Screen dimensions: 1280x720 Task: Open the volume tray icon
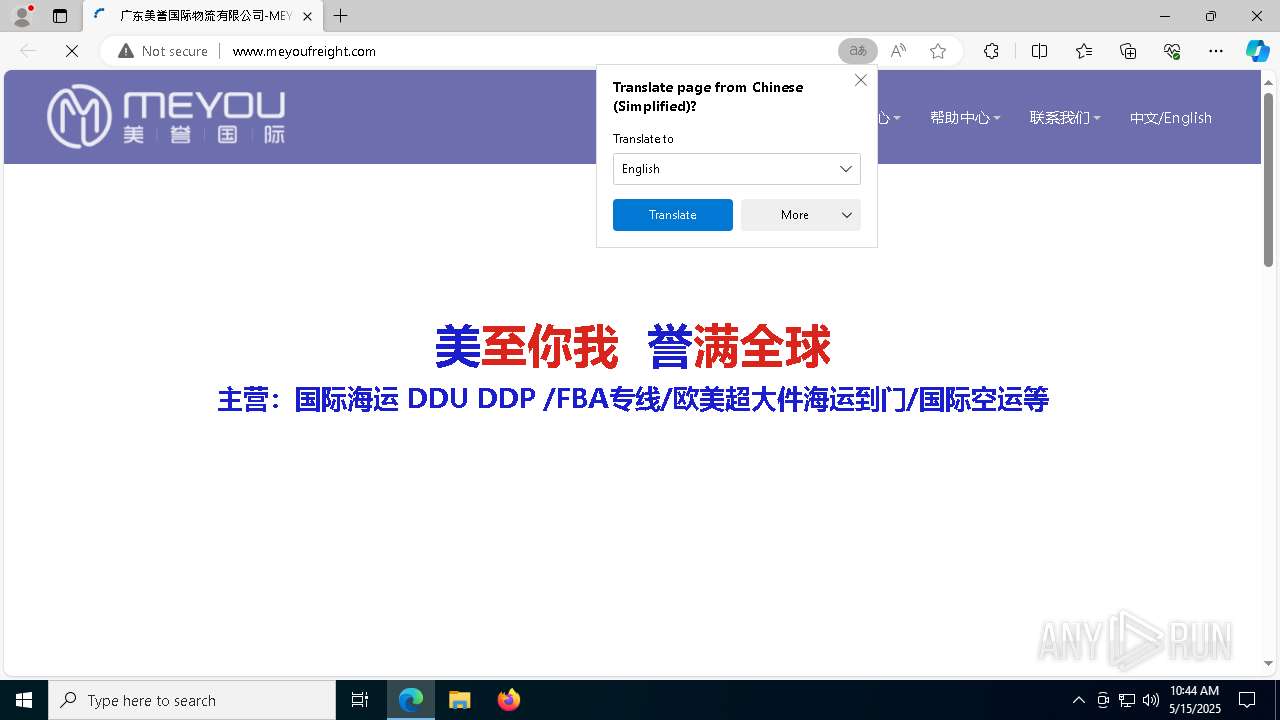coord(1151,700)
